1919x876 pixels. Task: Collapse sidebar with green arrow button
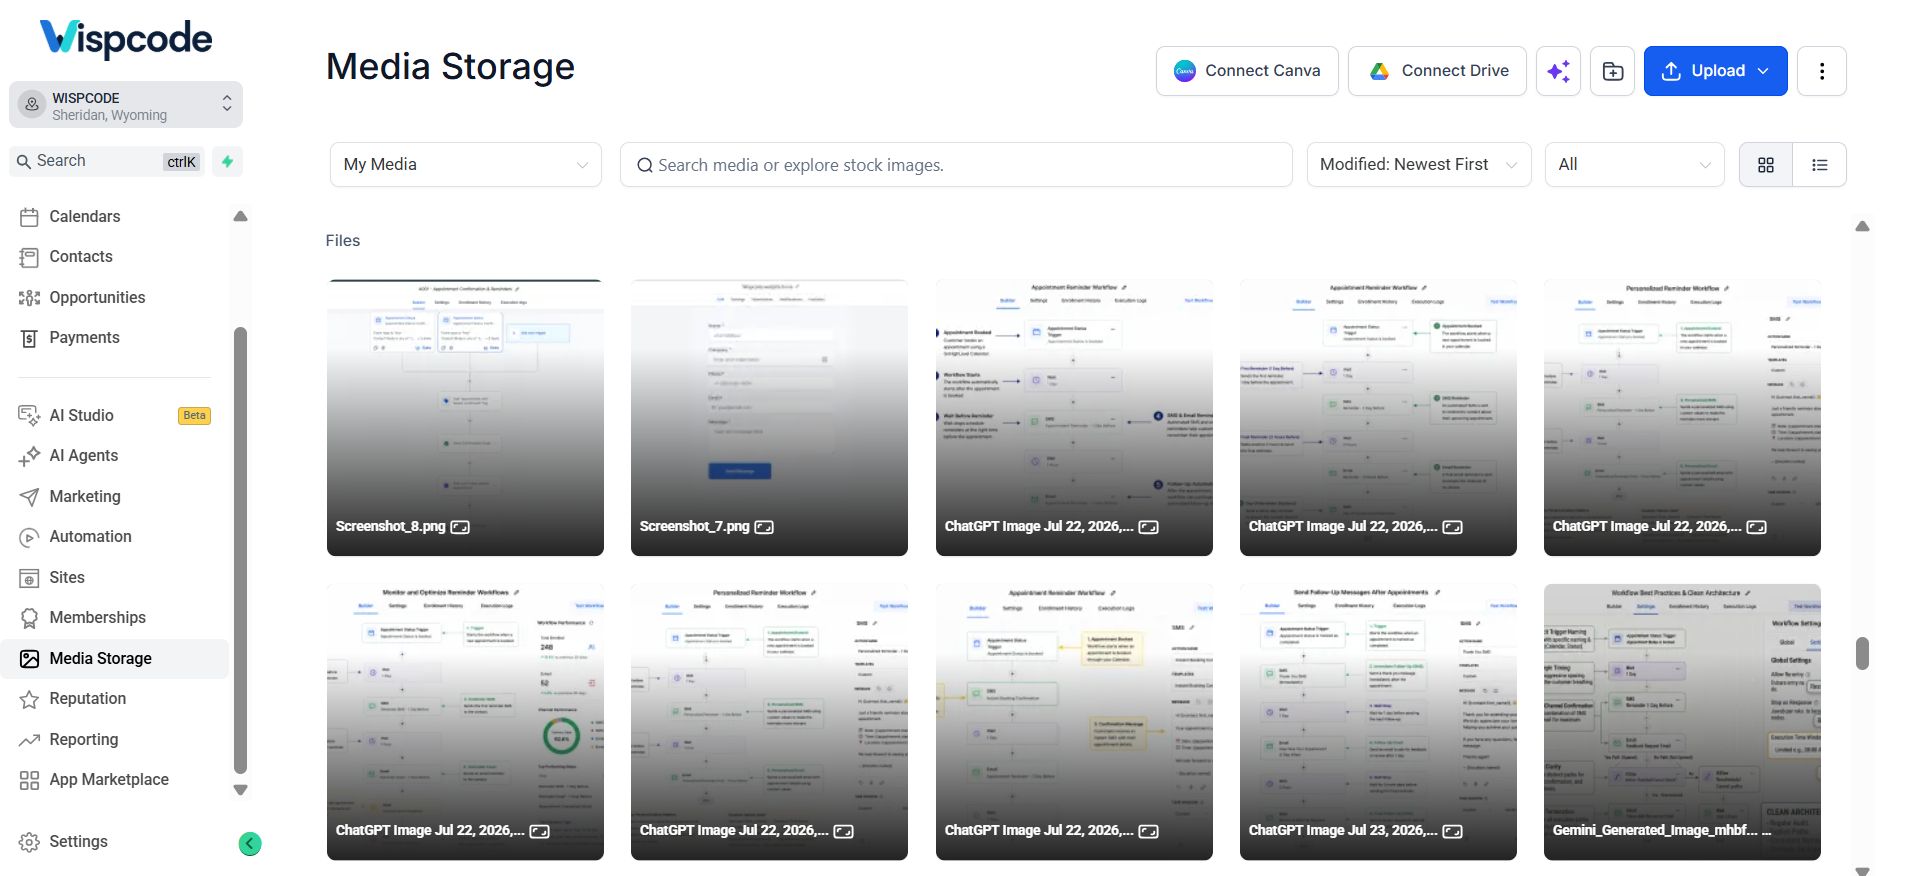pos(250,844)
